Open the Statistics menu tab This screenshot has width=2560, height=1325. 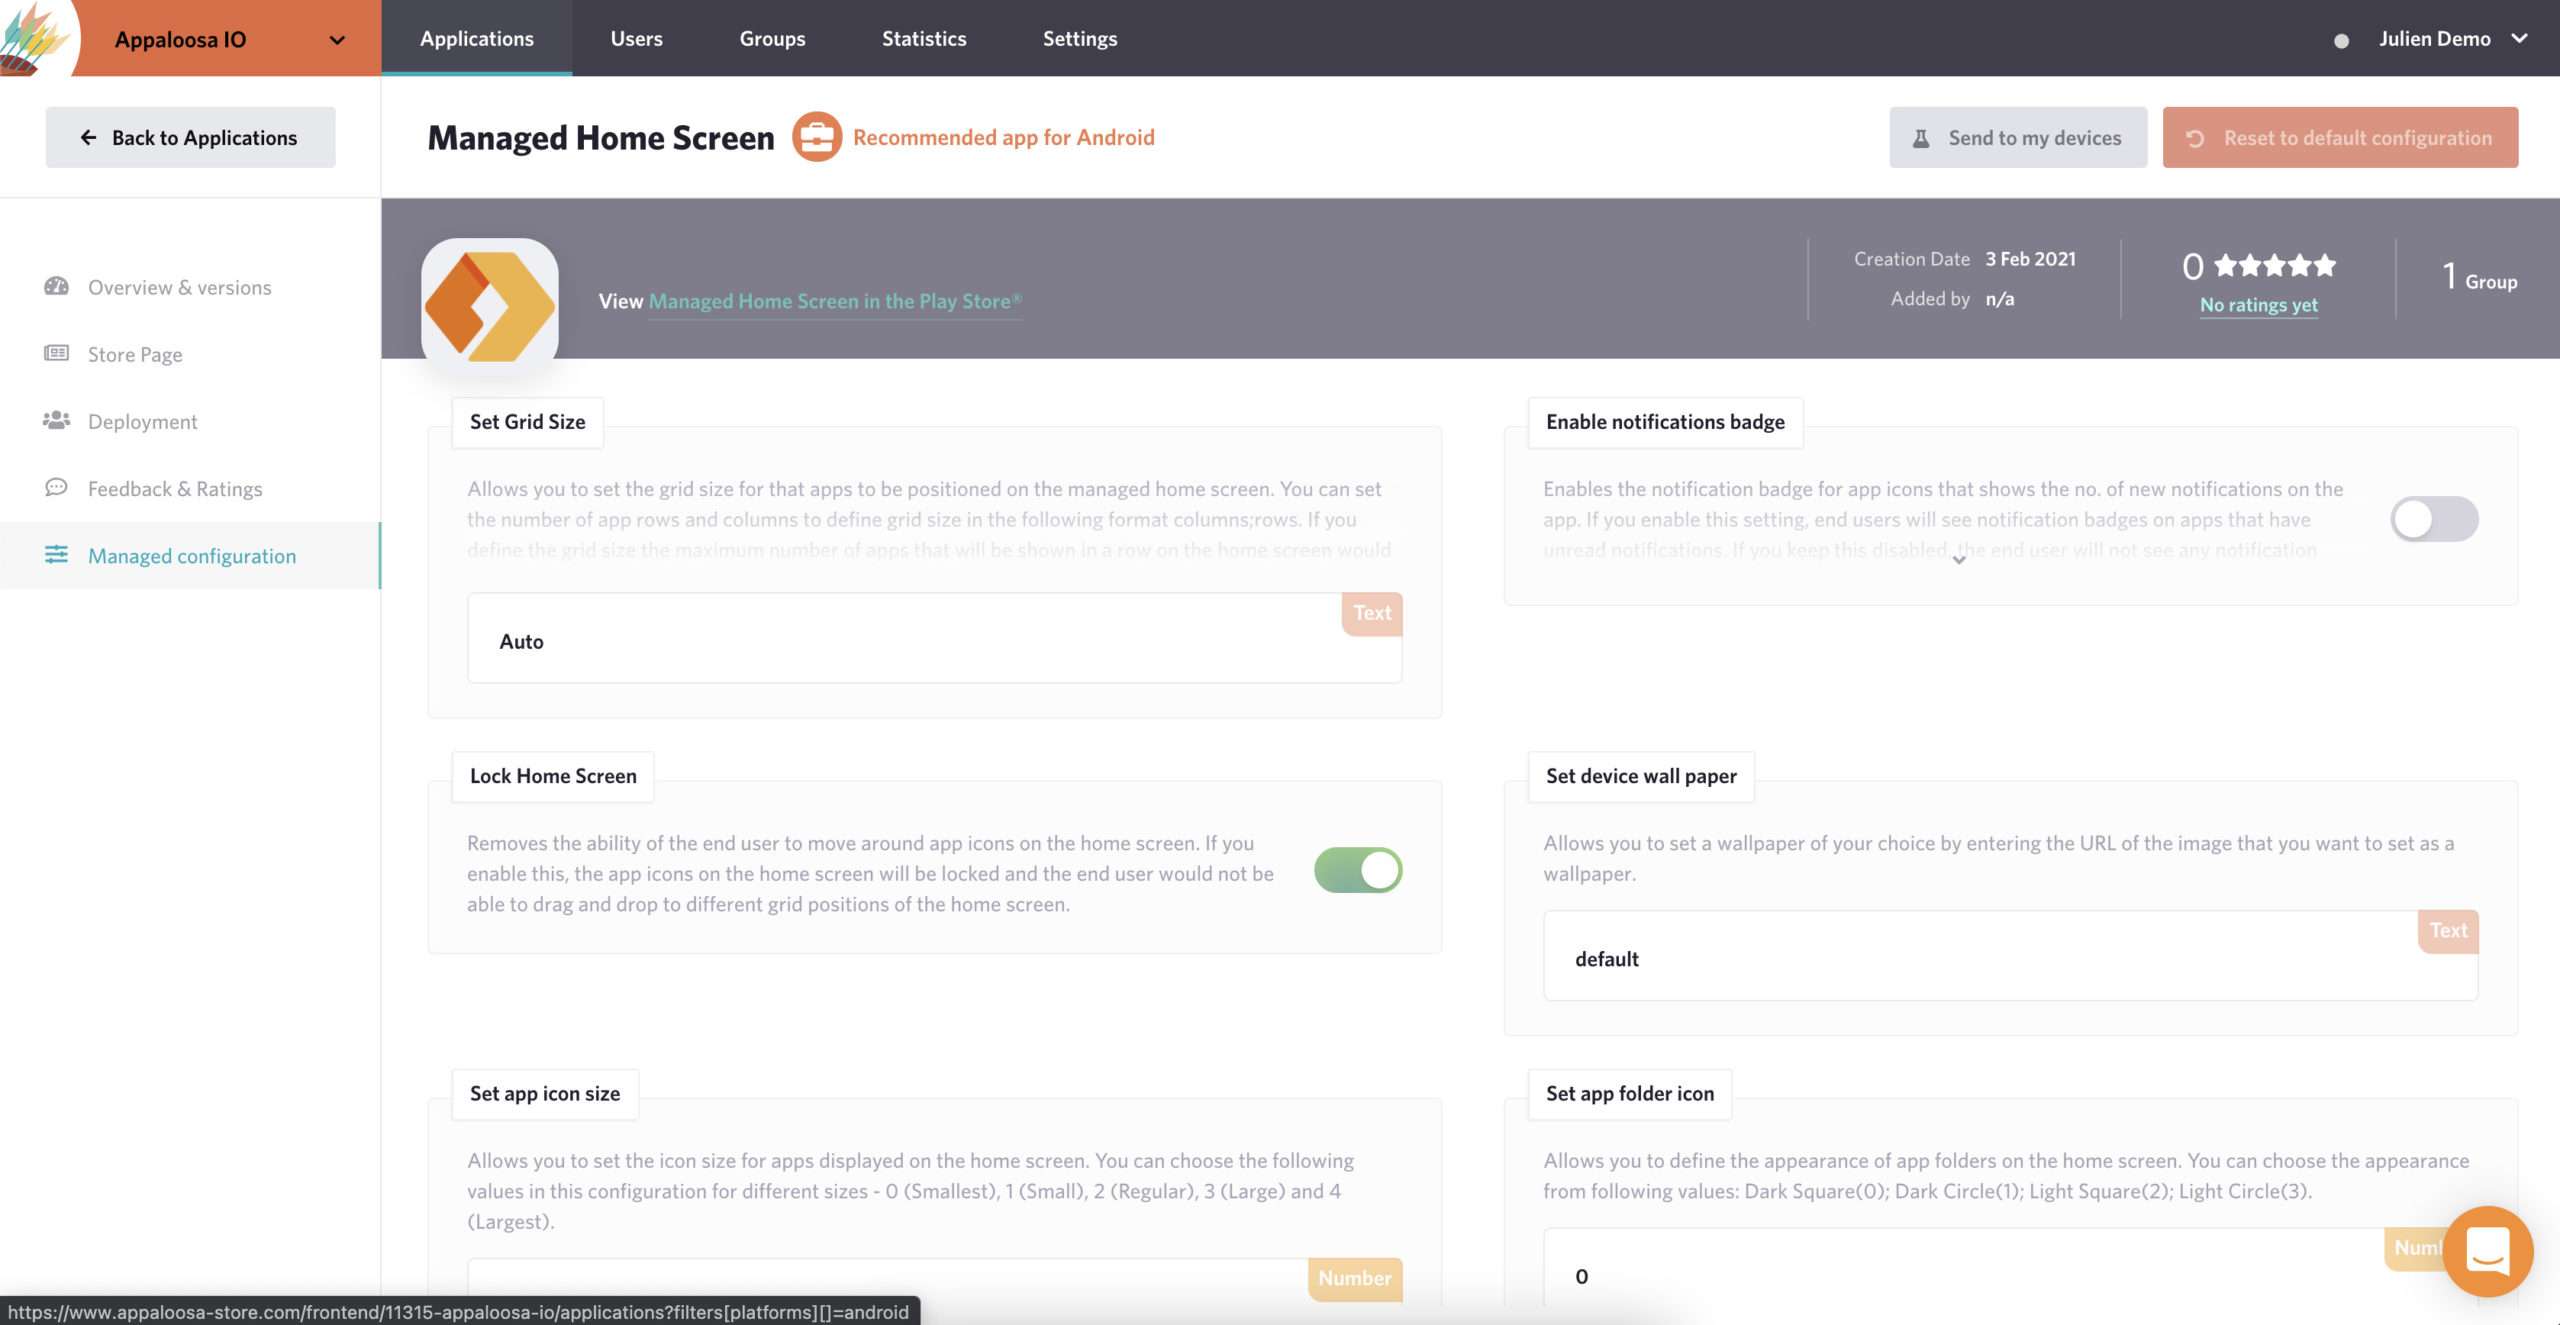click(924, 37)
